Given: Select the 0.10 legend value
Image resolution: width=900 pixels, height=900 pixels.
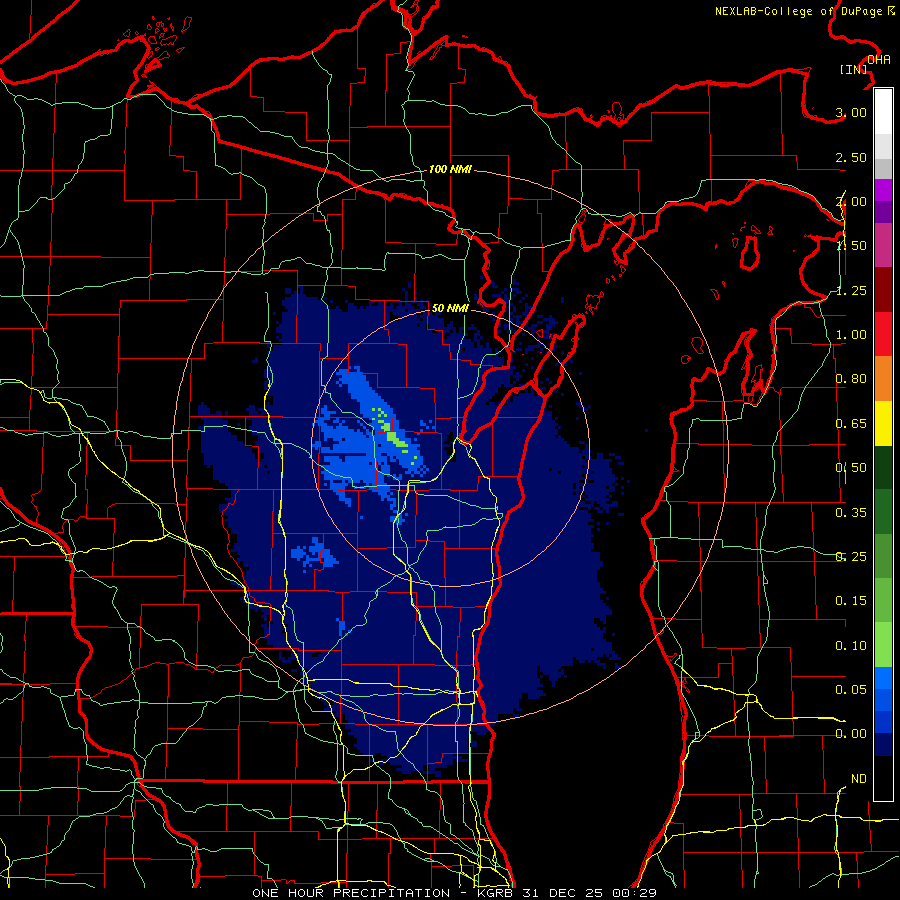Looking at the screenshot, I should pyautogui.click(x=851, y=646).
